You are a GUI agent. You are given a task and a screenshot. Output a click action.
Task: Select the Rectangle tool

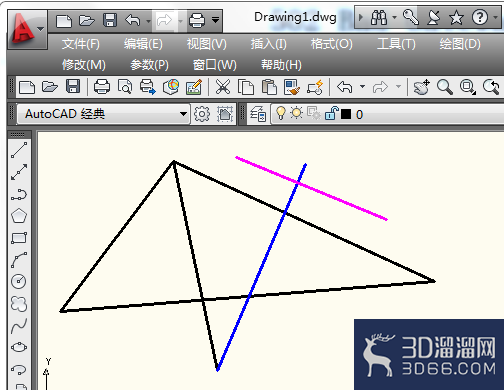point(19,238)
